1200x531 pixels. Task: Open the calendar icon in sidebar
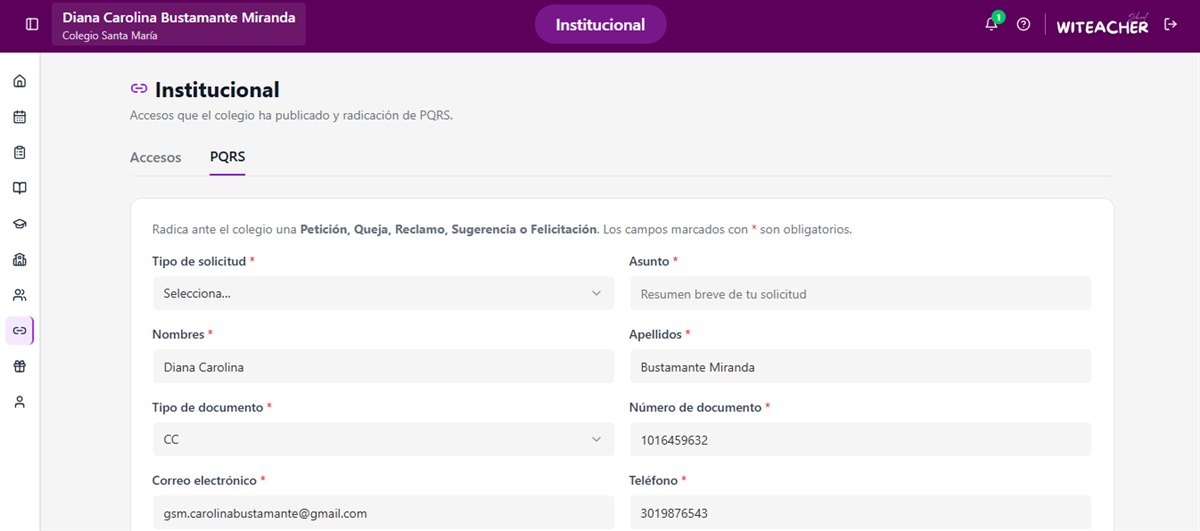point(19,117)
